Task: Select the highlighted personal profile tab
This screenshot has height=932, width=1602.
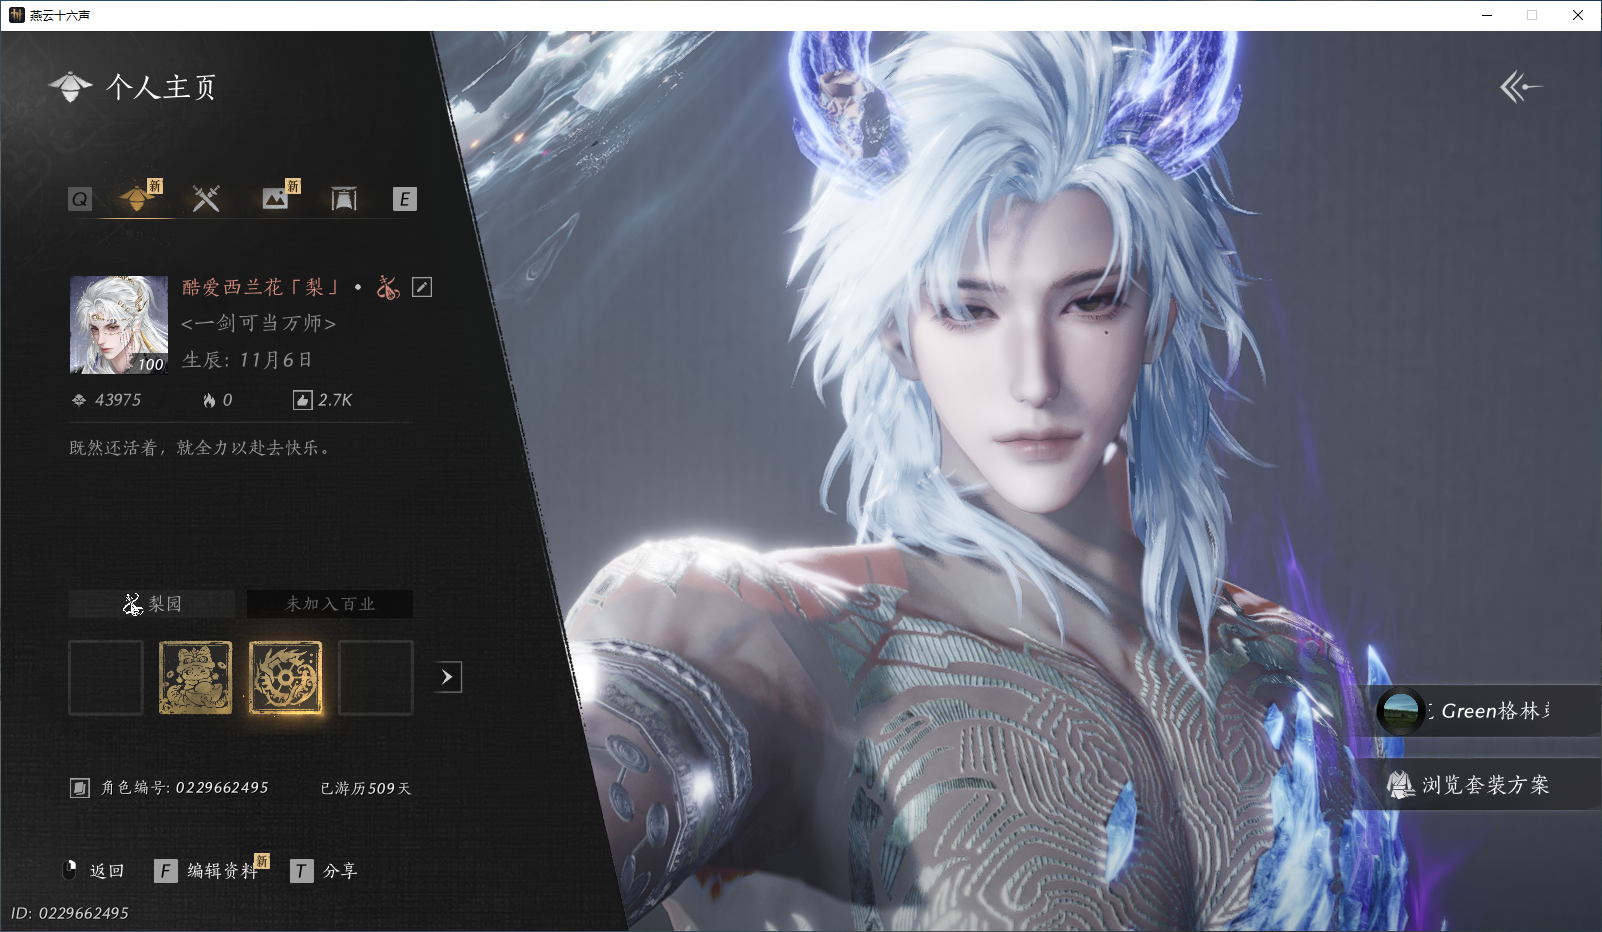Action: pyautogui.click(x=138, y=198)
